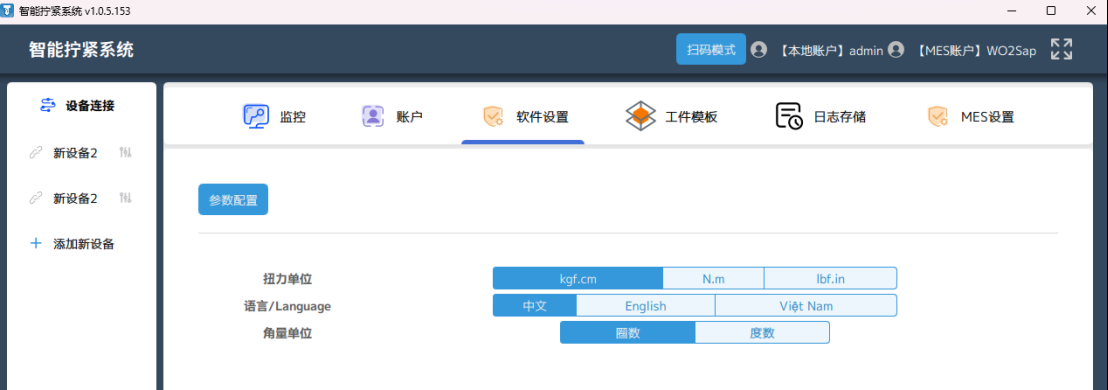Click the 设备连接 connection icon
1108x390 pixels.
pos(47,106)
